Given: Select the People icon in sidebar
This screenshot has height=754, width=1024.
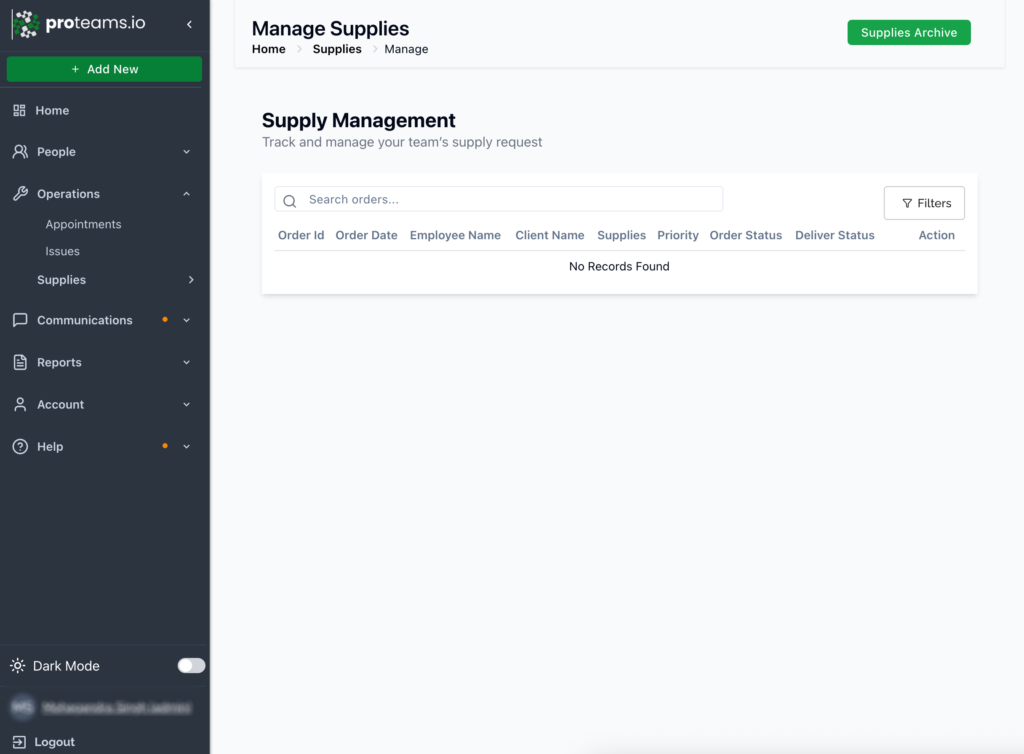Looking at the screenshot, I should tap(20, 151).
